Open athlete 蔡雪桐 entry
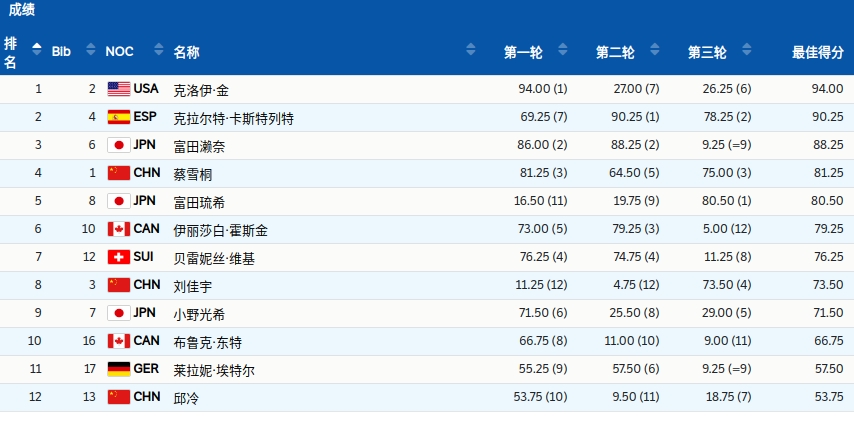This screenshot has width=854, height=422. pos(193,174)
